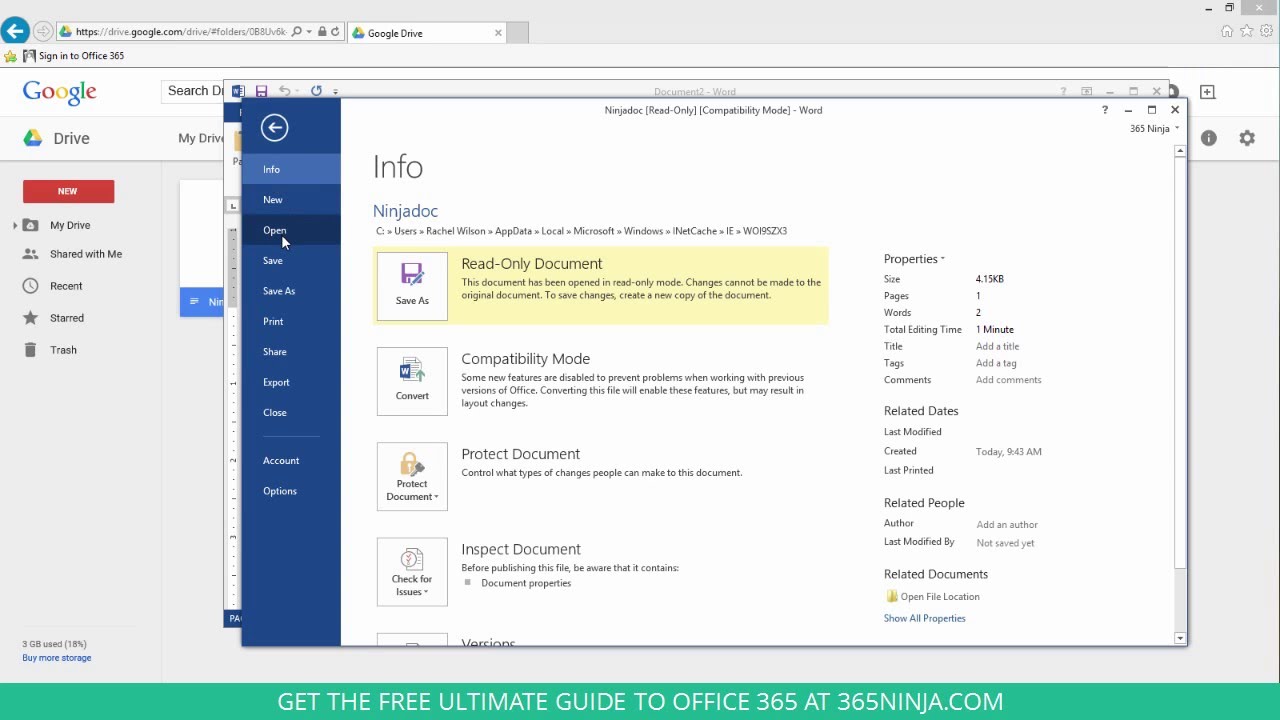Image resolution: width=1280 pixels, height=720 pixels.
Task: Click the browser home icon
Action: (1227, 31)
